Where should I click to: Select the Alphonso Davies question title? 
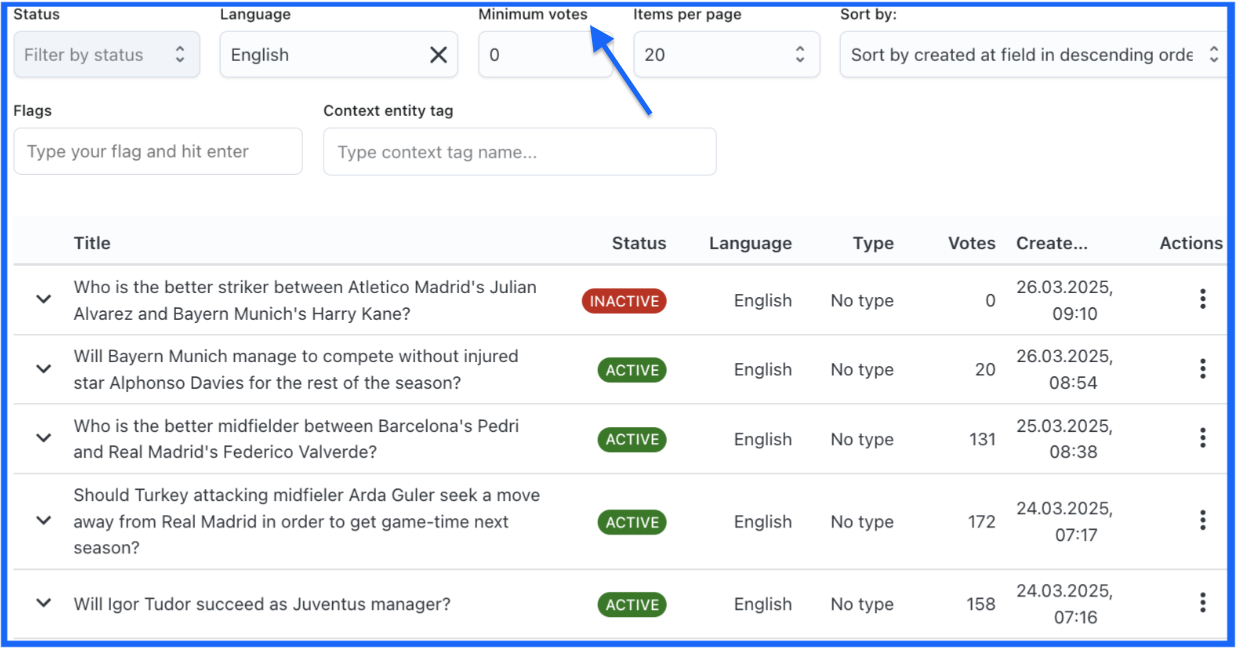point(296,369)
